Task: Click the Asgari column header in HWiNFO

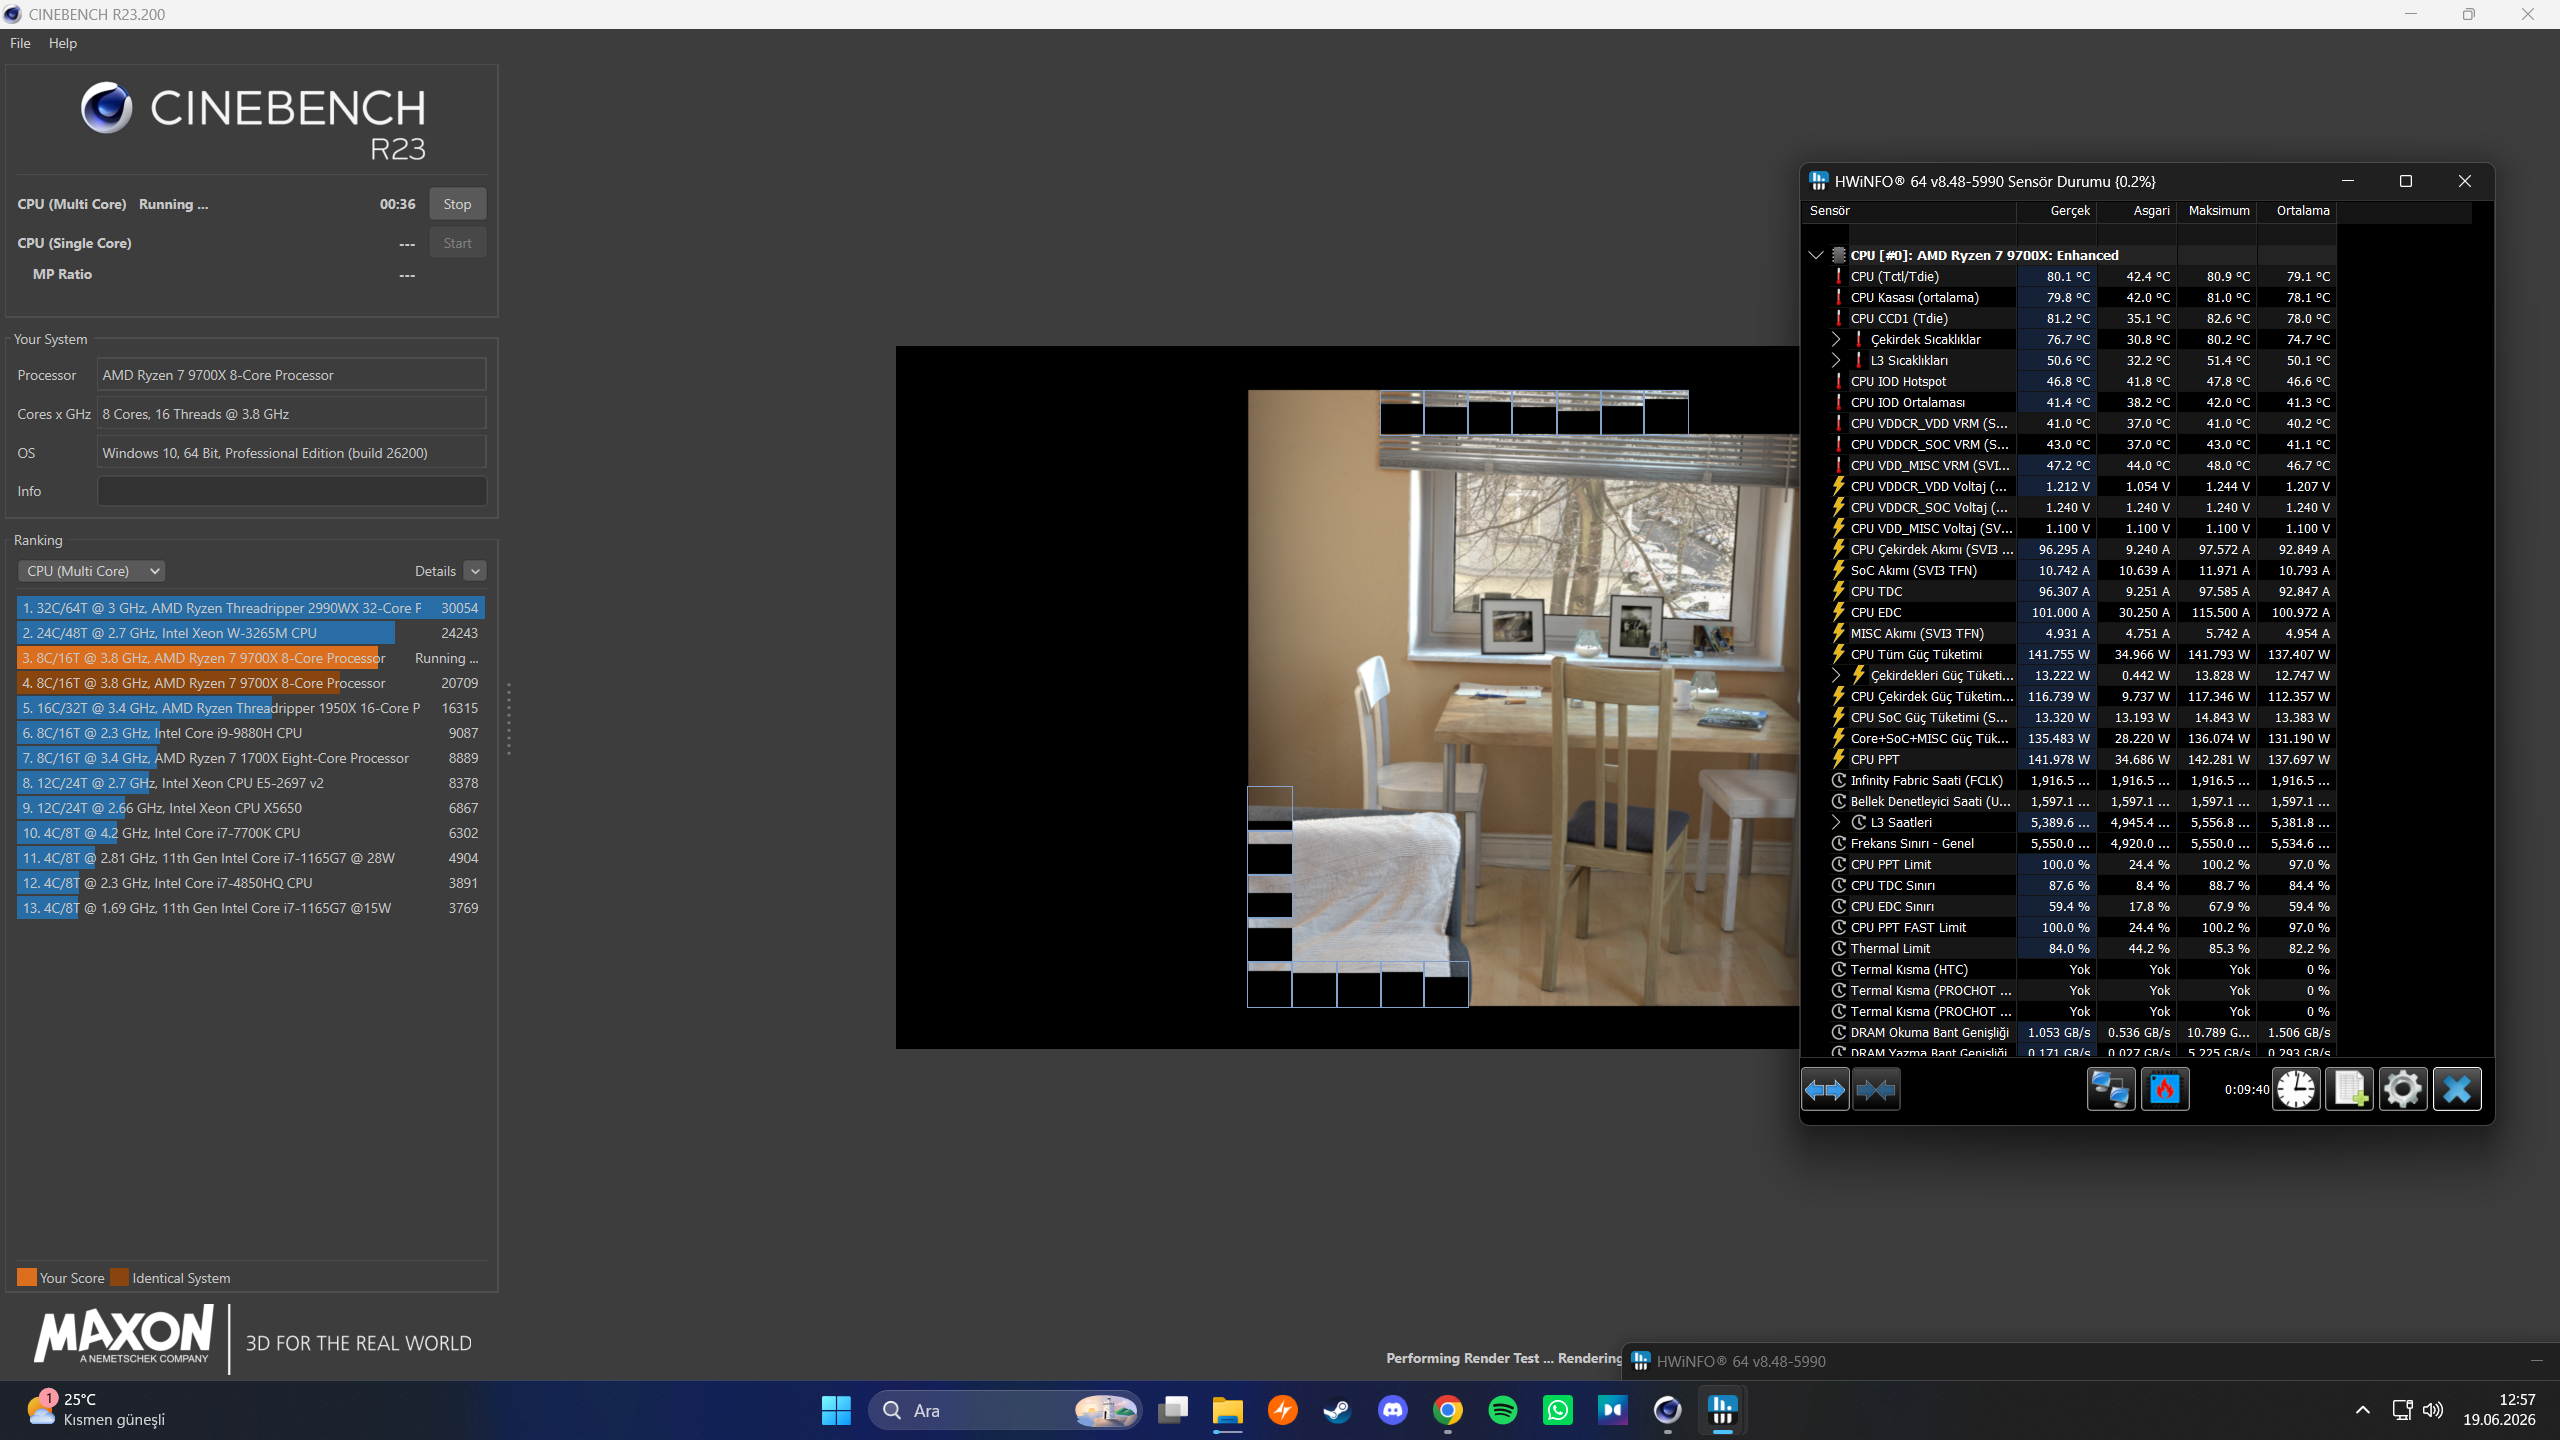Action: click(x=2137, y=211)
